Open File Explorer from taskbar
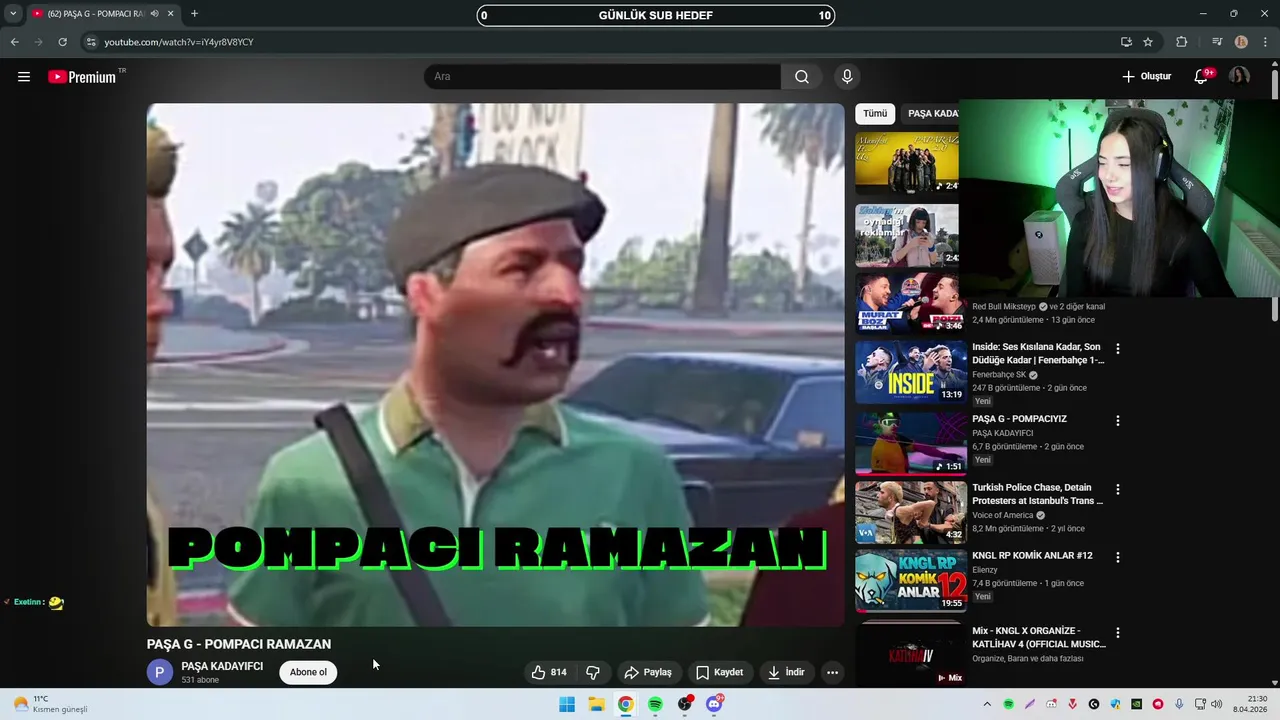Image resolution: width=1280 pixels, height=720 pixels. [x=596, y=704]
